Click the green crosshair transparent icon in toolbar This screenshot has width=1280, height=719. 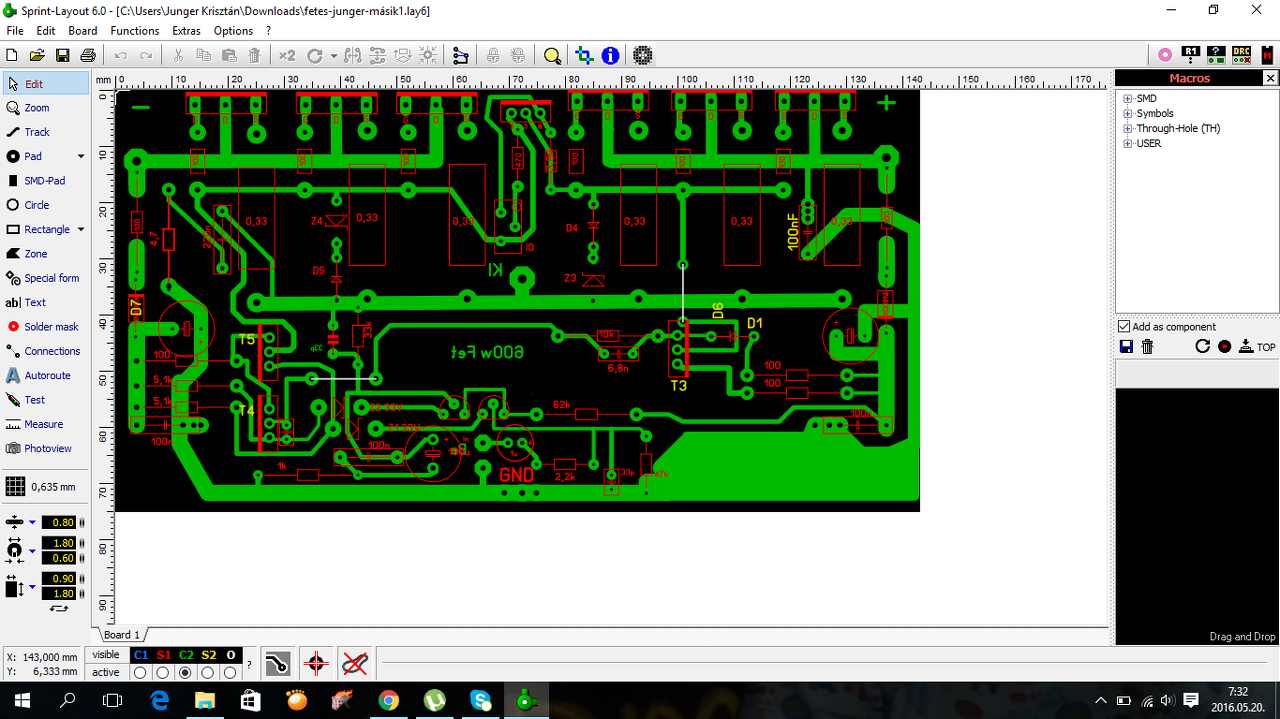(584, 56)
